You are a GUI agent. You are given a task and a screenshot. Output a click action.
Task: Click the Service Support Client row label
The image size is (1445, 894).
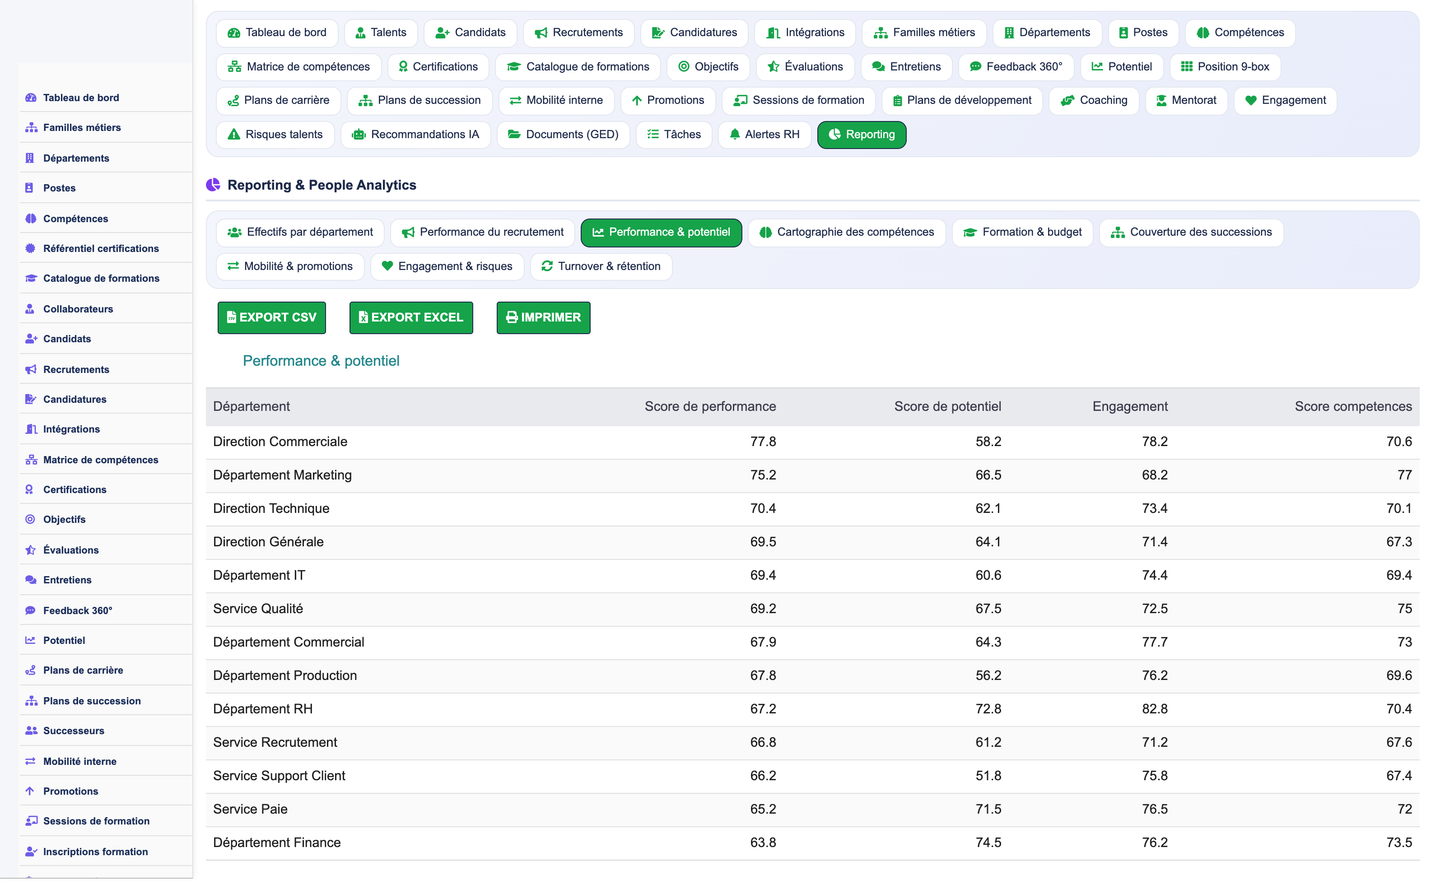(279, 776)
